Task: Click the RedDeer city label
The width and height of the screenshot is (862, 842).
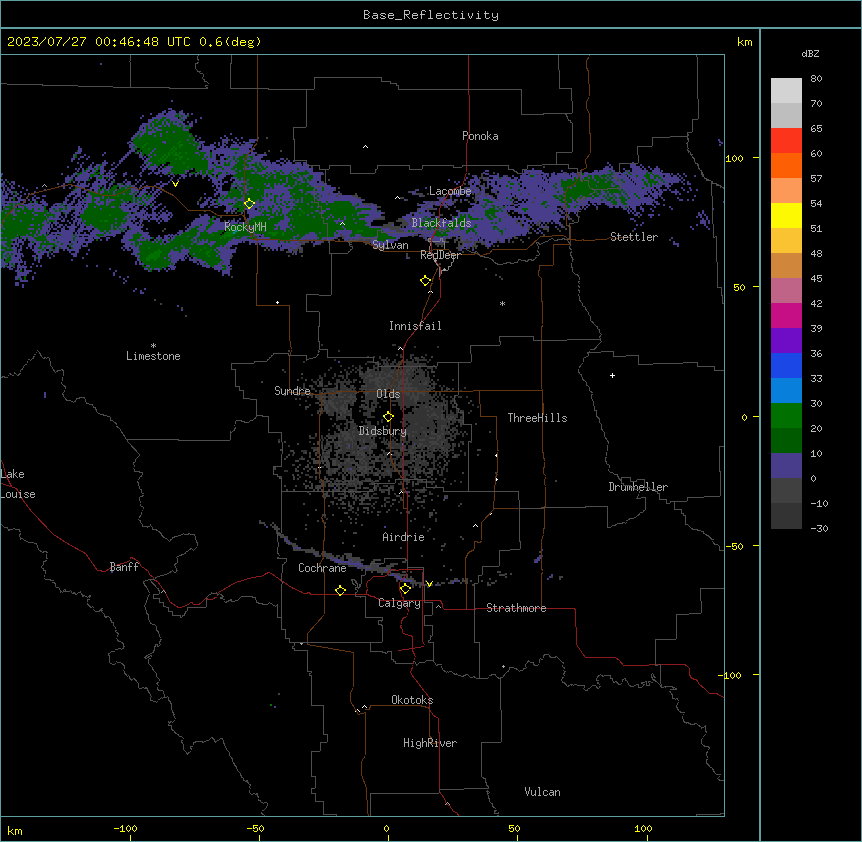Action: [440, 256]
